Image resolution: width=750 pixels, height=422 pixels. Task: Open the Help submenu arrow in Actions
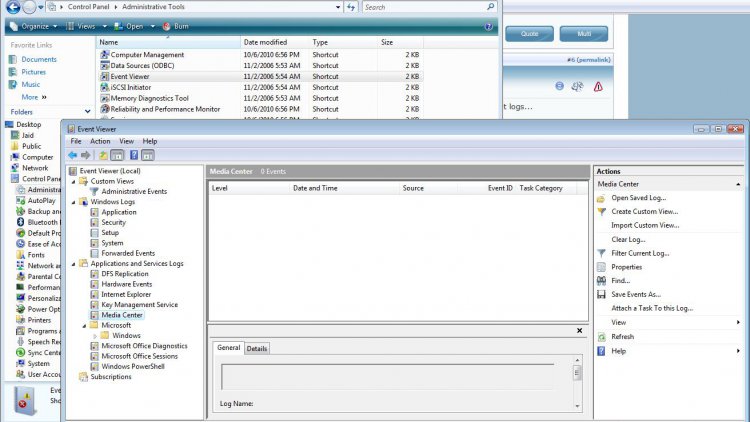point(738,351)
